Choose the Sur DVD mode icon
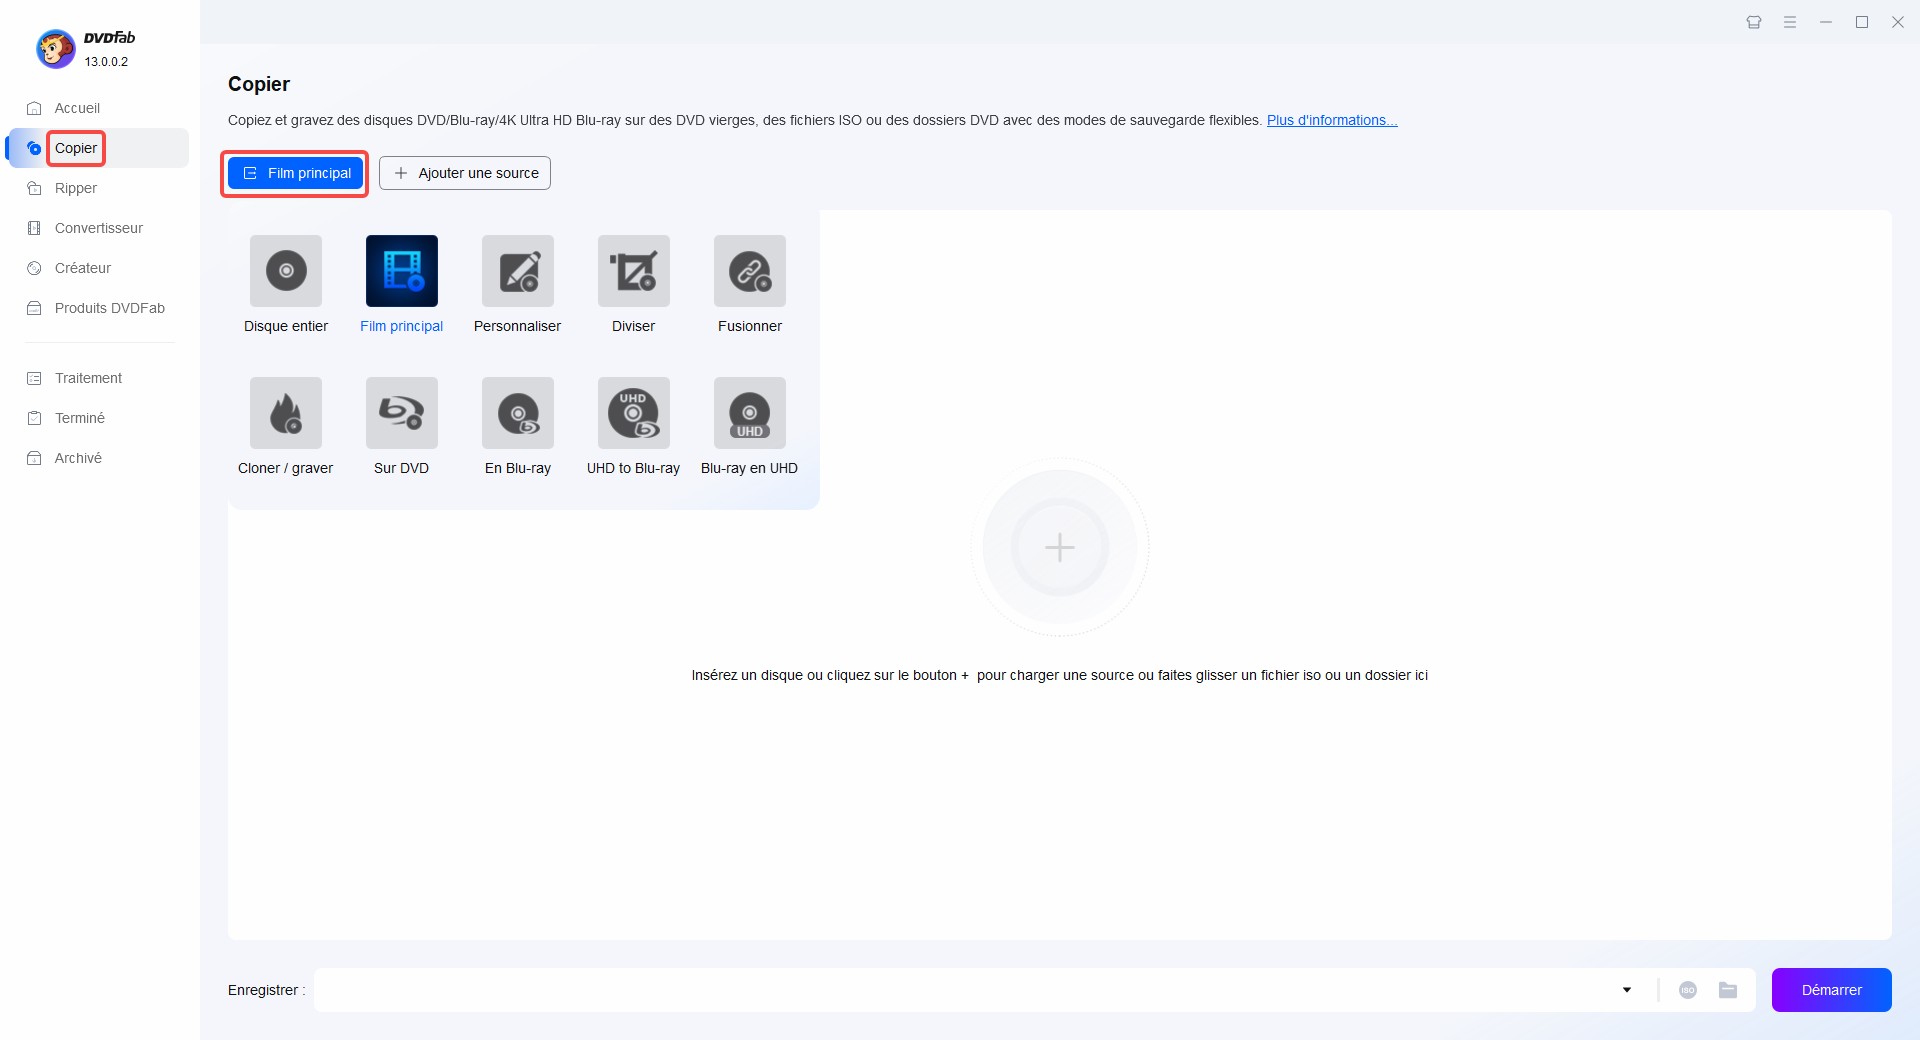The width and height of the screenshot is (1920, 1040). click(402, 413)
